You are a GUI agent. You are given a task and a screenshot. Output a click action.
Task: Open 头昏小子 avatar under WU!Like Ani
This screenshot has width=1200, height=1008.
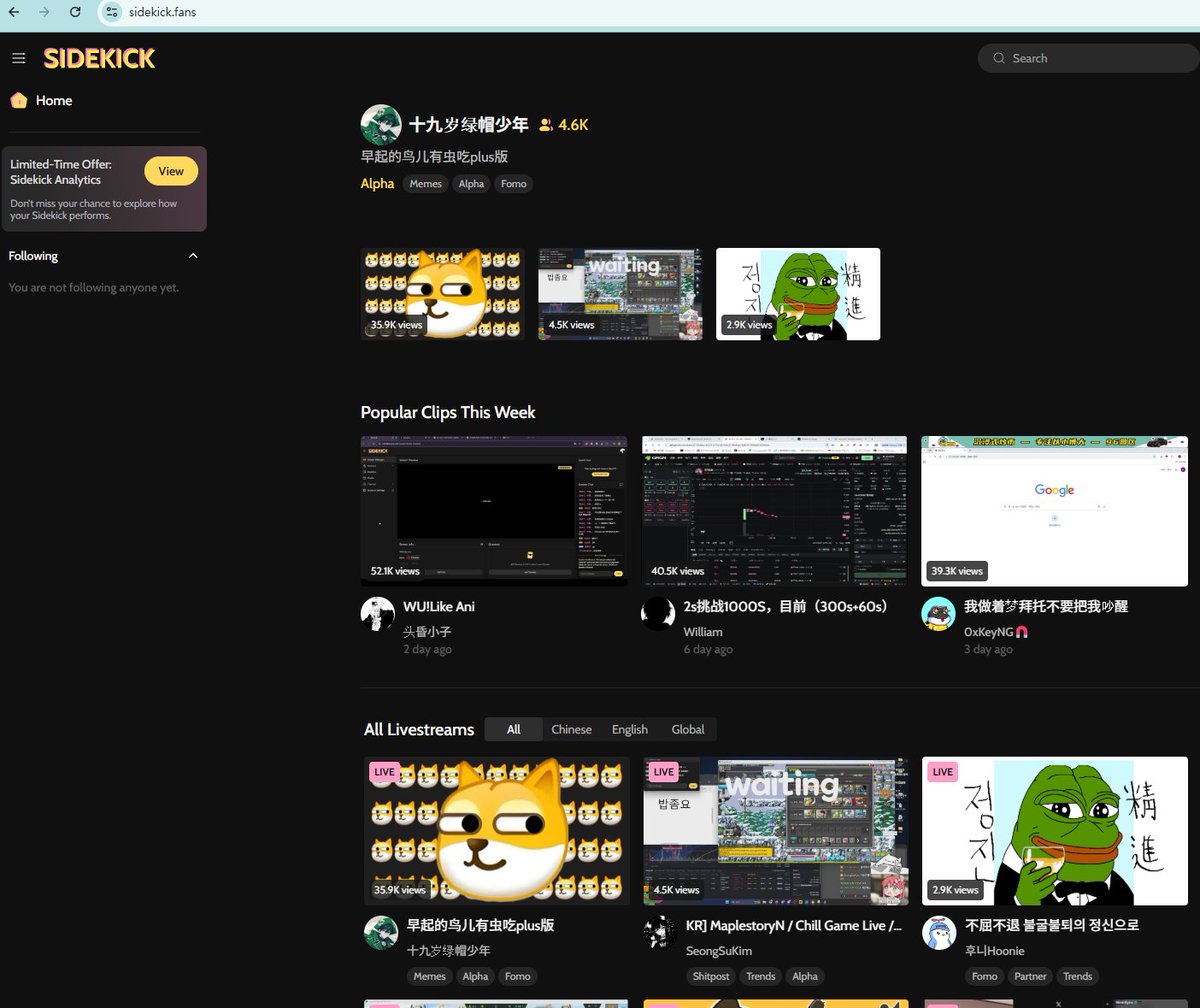click(378, 614)
